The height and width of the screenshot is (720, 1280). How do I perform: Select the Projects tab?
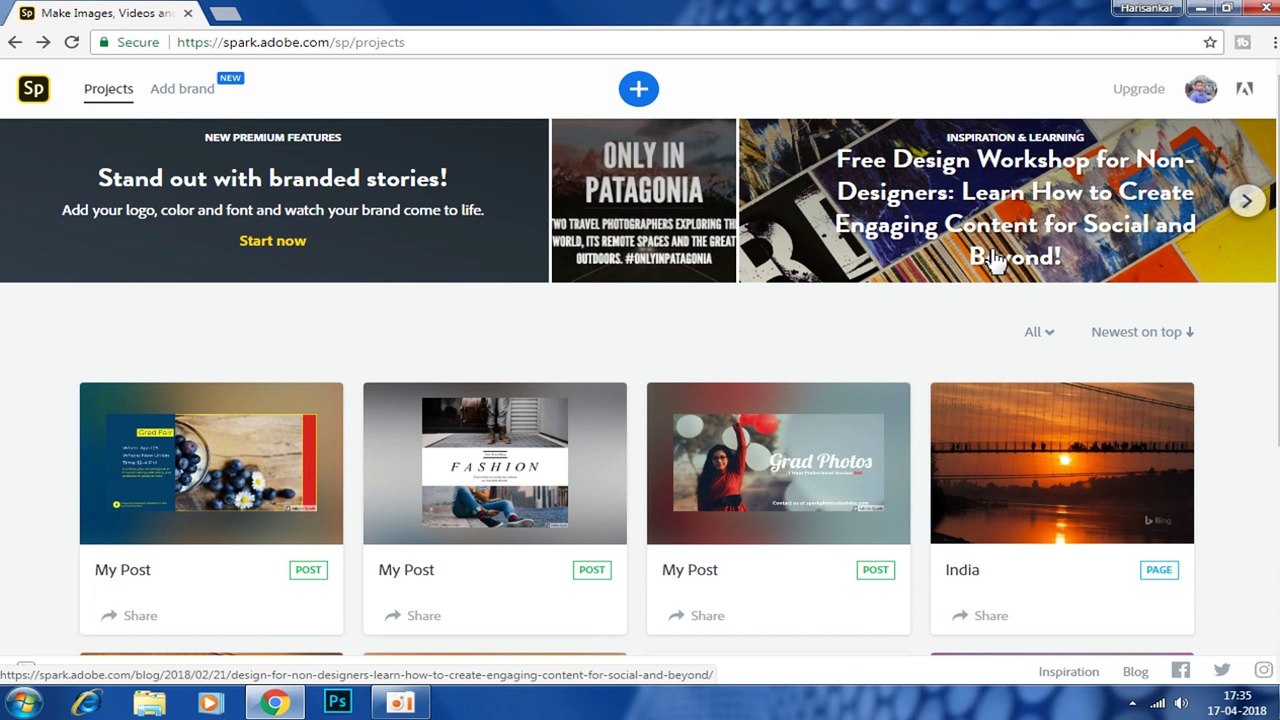(108, 89)
